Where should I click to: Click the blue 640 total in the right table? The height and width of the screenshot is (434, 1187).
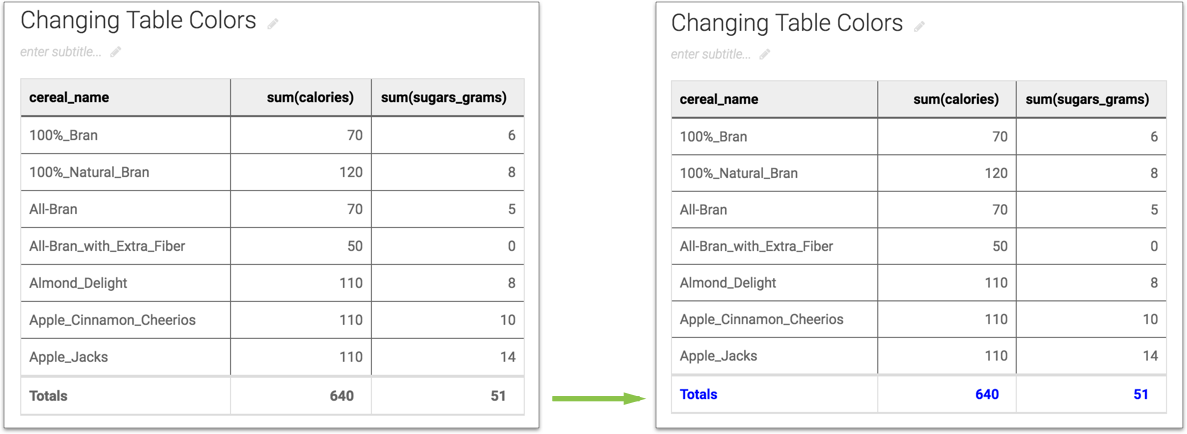tap(987, 395)
